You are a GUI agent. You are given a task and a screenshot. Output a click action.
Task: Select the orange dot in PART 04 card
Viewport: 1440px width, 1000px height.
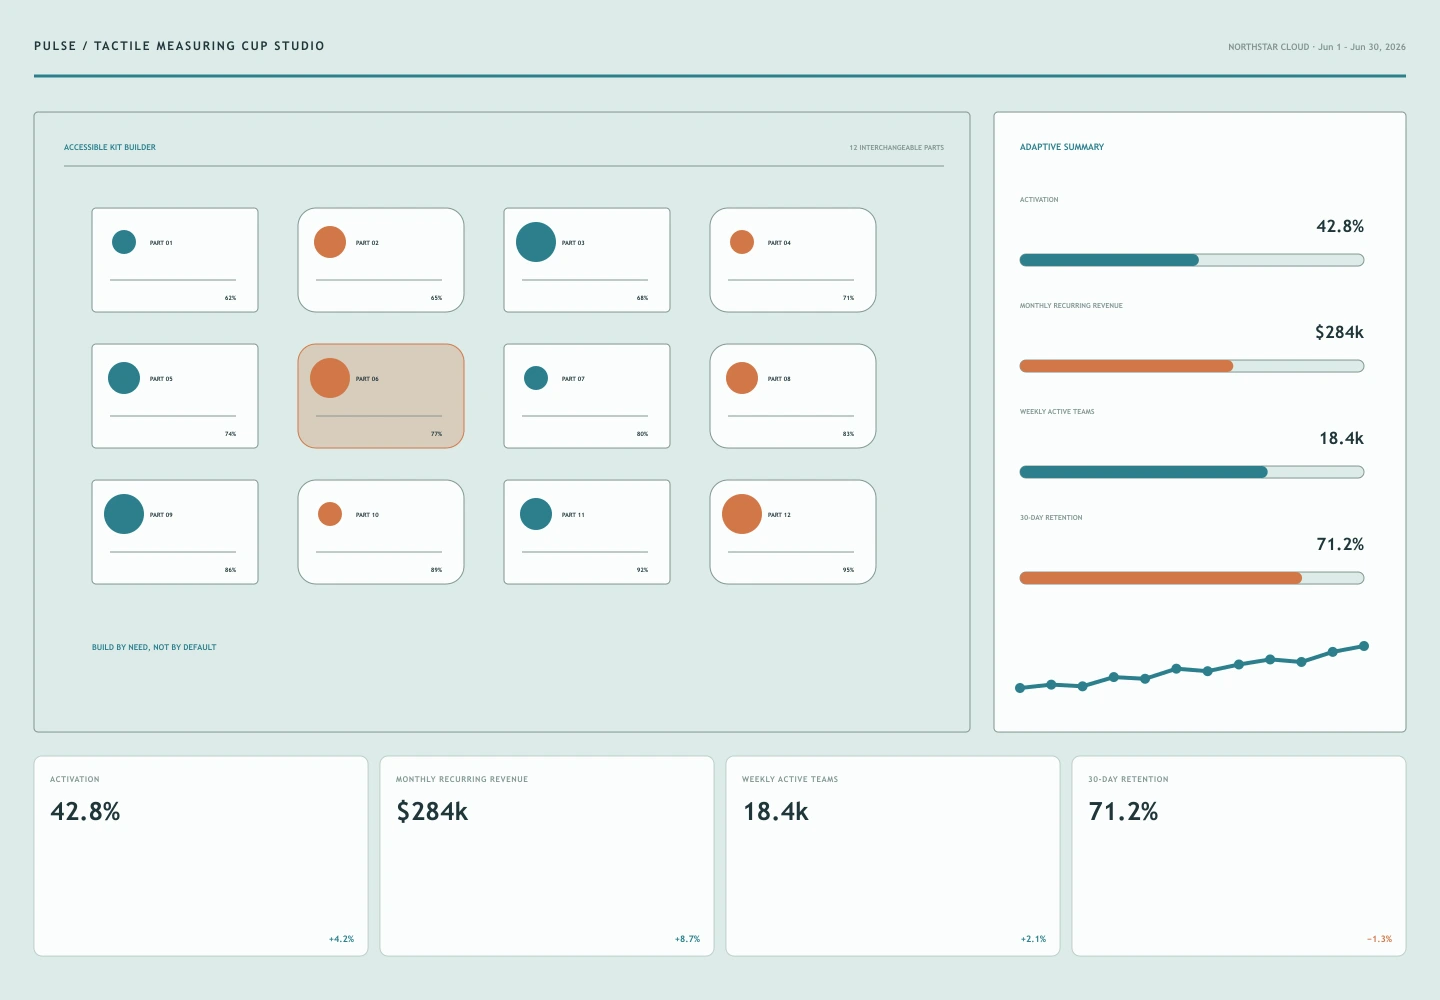(x=742, y=242)
